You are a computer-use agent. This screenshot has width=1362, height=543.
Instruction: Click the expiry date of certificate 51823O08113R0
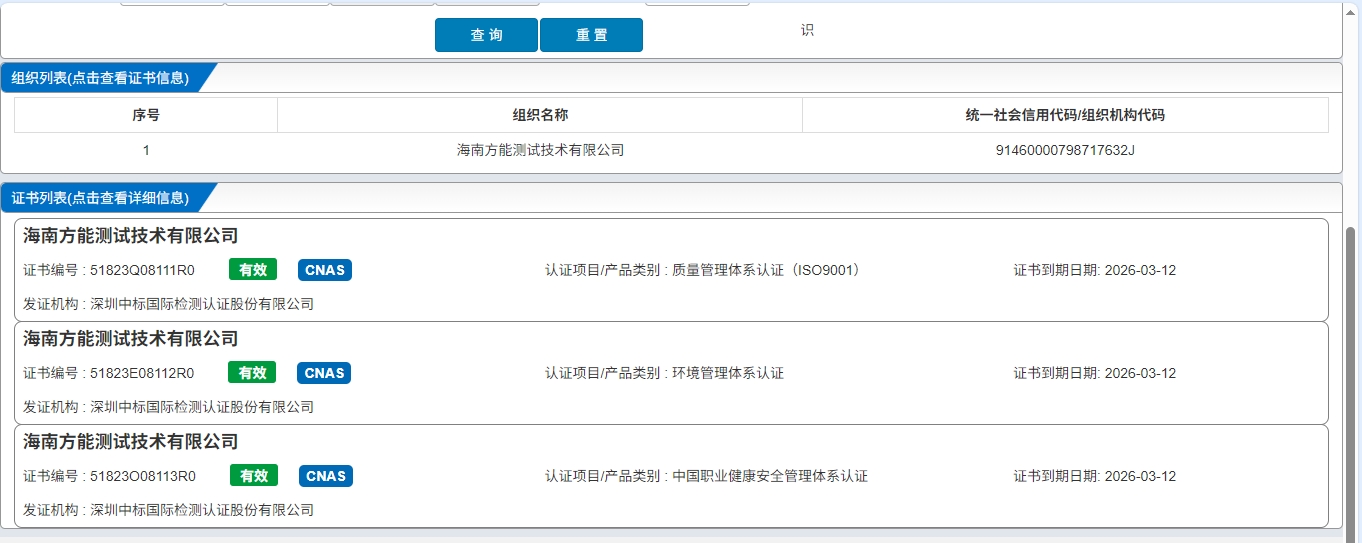[x=1140, y=476]
